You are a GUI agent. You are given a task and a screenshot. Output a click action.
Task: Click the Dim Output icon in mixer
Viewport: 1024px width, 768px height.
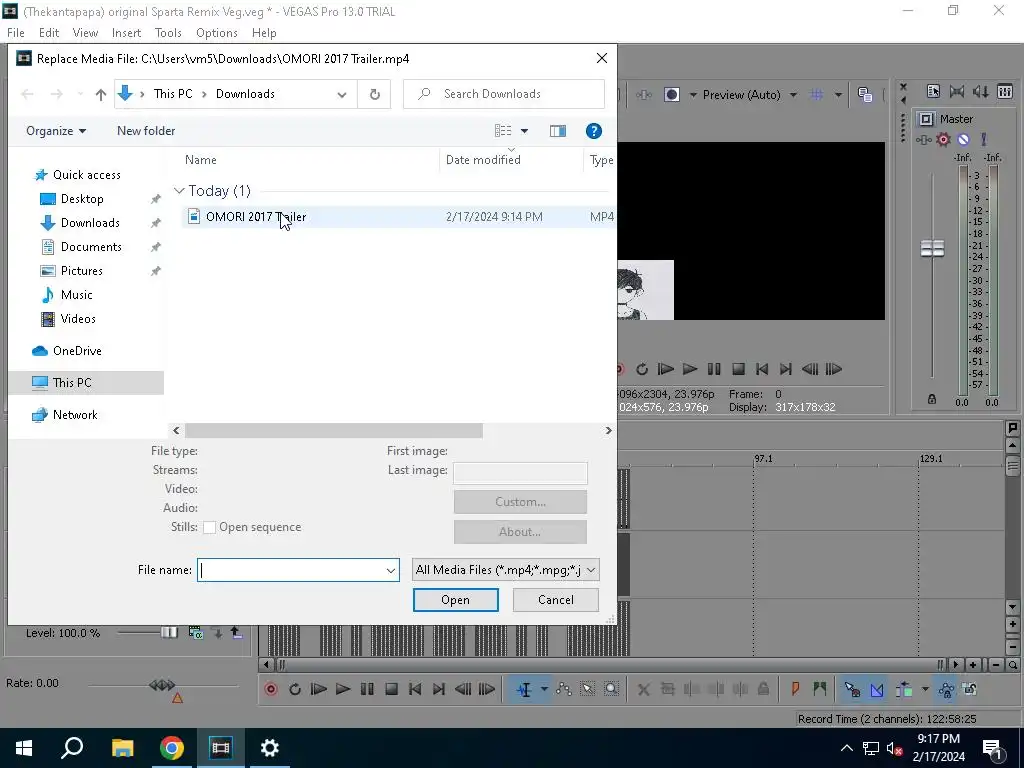point(981,91)
